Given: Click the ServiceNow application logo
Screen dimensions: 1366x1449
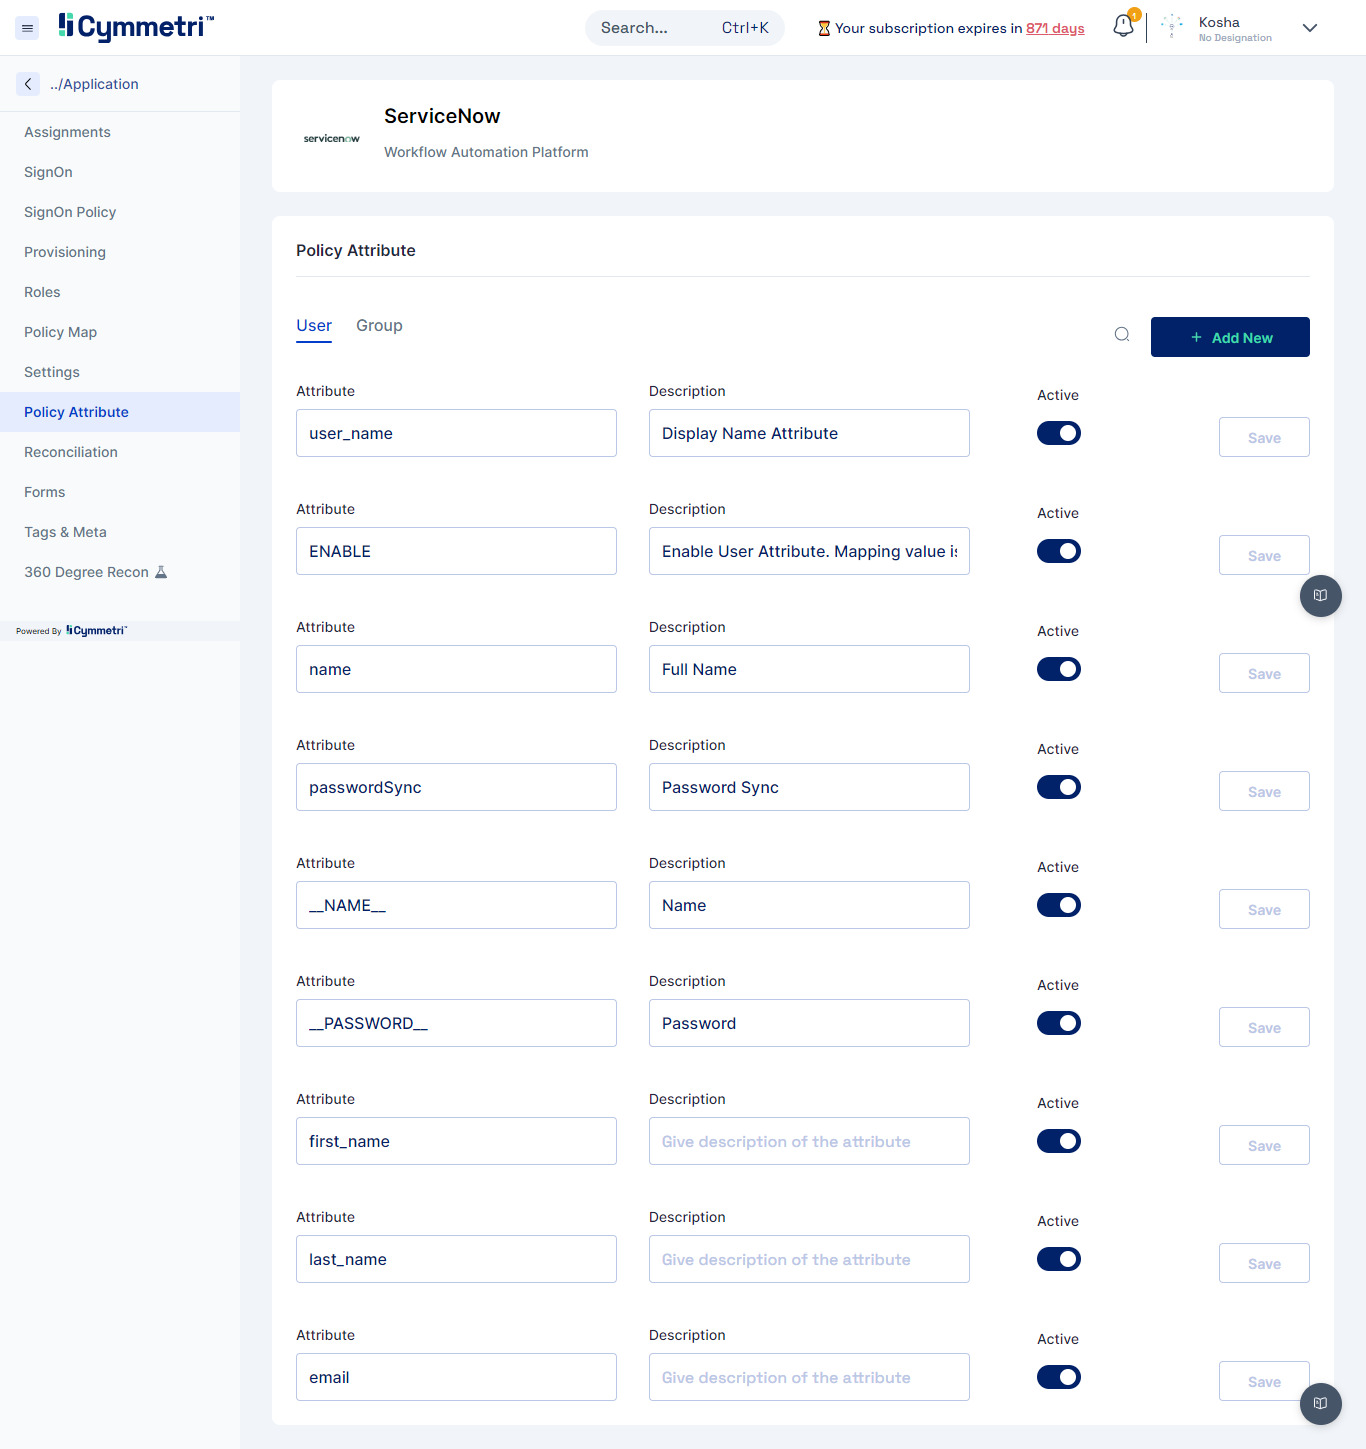Looking at the screenshot, I should tap(331, 138).
